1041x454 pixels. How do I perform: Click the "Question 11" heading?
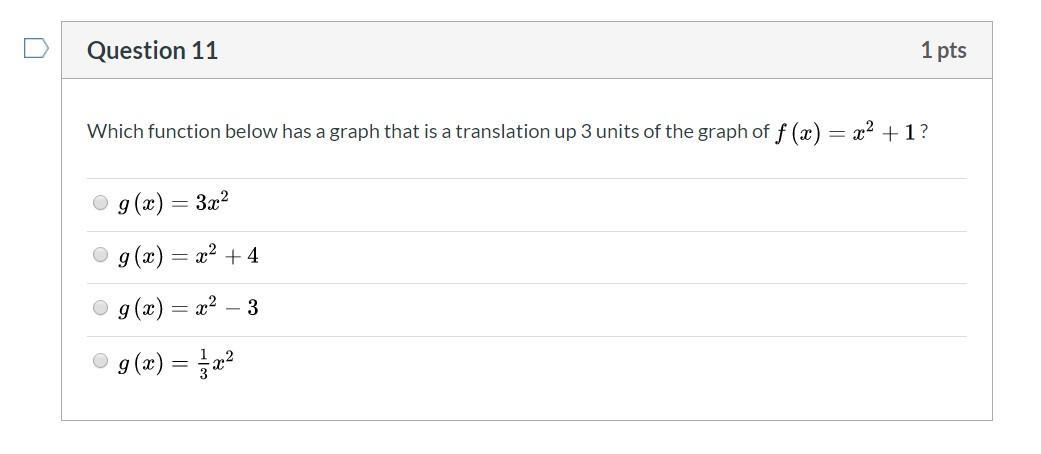152,51
